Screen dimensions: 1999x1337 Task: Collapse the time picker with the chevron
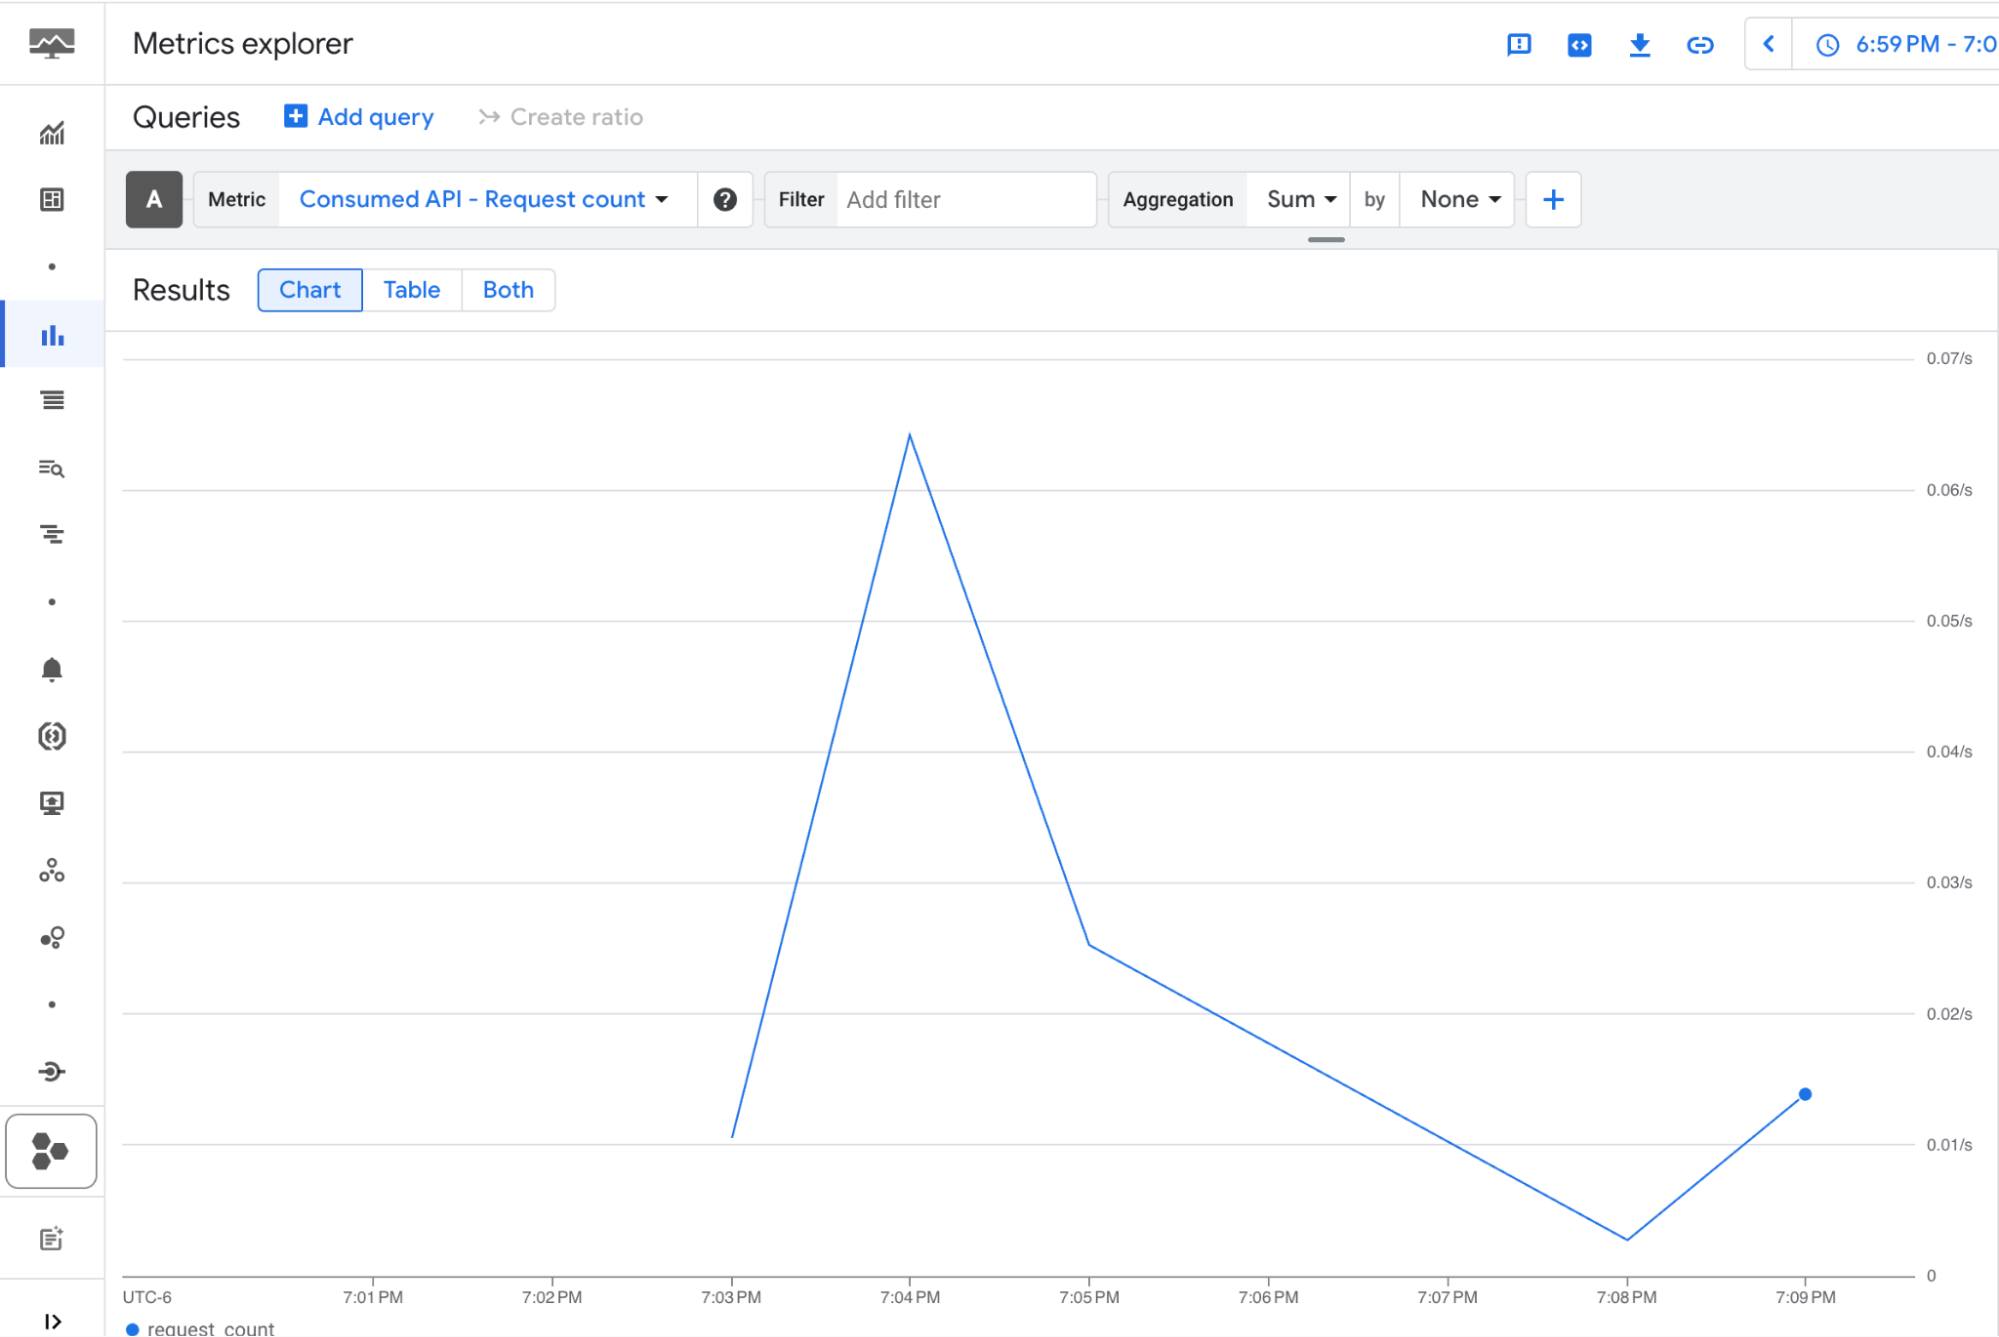[x=1768, y=44]
